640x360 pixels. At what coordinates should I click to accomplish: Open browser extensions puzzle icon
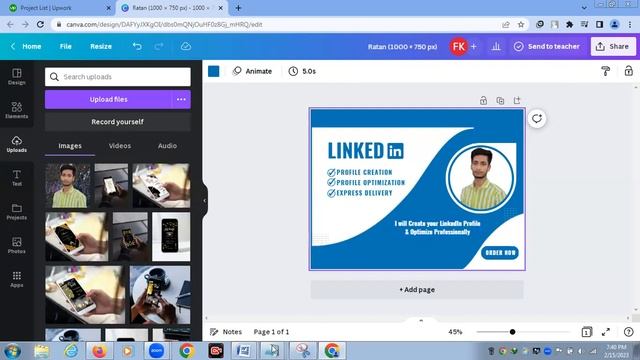point(569,24)
